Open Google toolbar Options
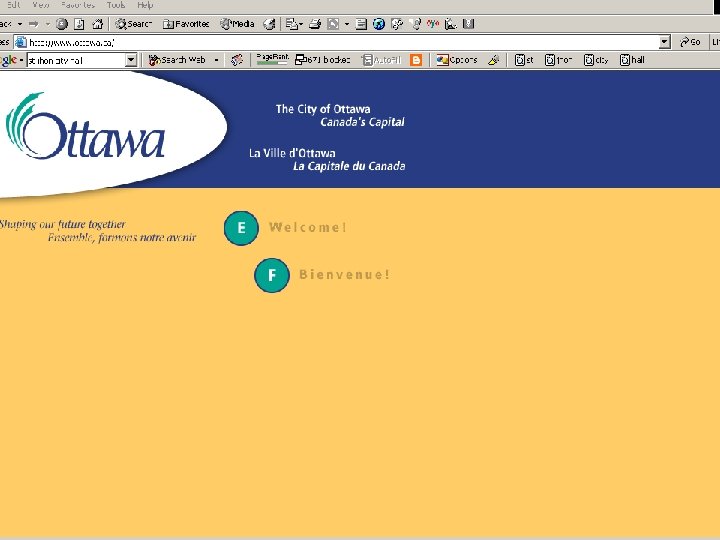Screen dimensions: 720x540 tap(457, 60)
